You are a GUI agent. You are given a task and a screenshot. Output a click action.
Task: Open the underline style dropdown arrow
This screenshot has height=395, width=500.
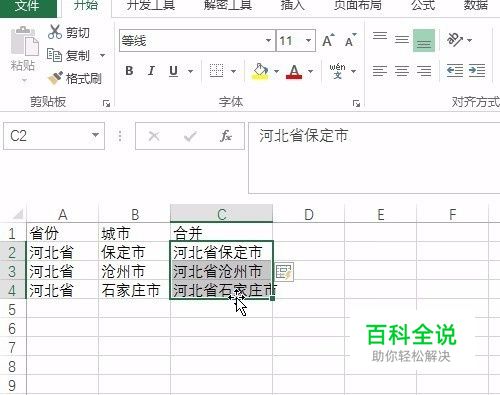(x=190, y=71)
